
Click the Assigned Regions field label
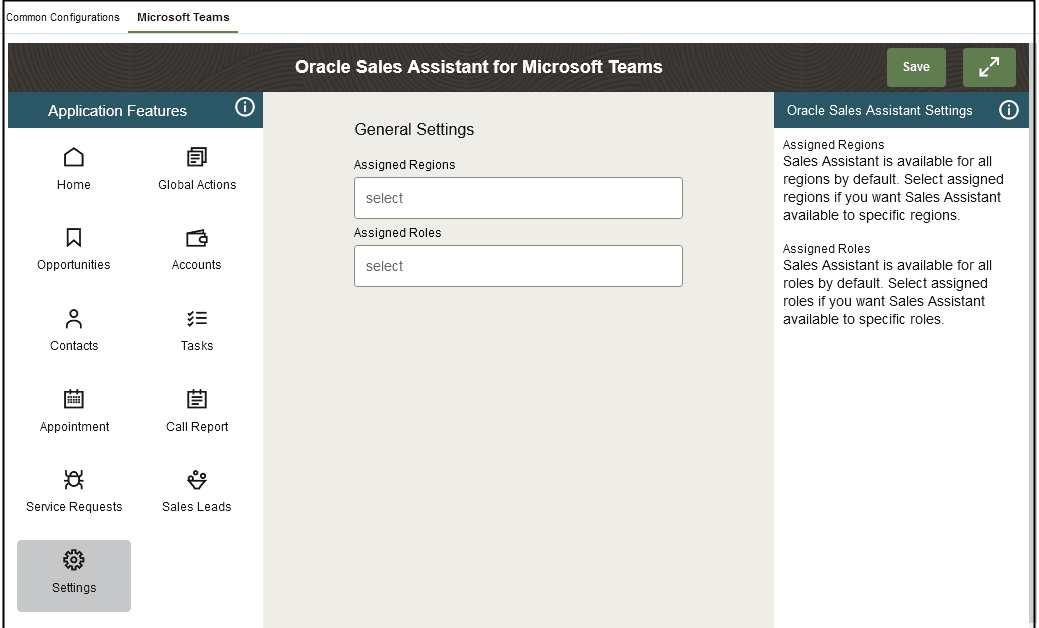[x=404, y=165]
